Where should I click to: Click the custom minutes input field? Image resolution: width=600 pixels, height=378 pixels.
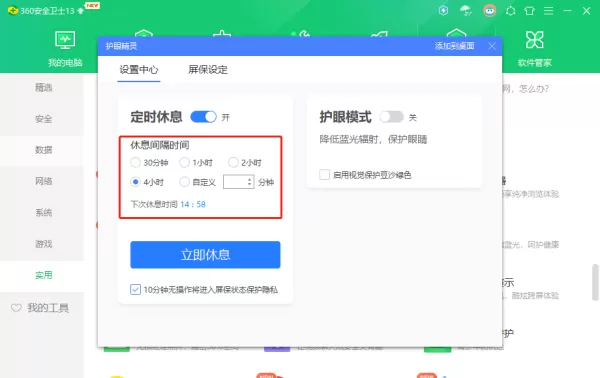click(239, 182)
